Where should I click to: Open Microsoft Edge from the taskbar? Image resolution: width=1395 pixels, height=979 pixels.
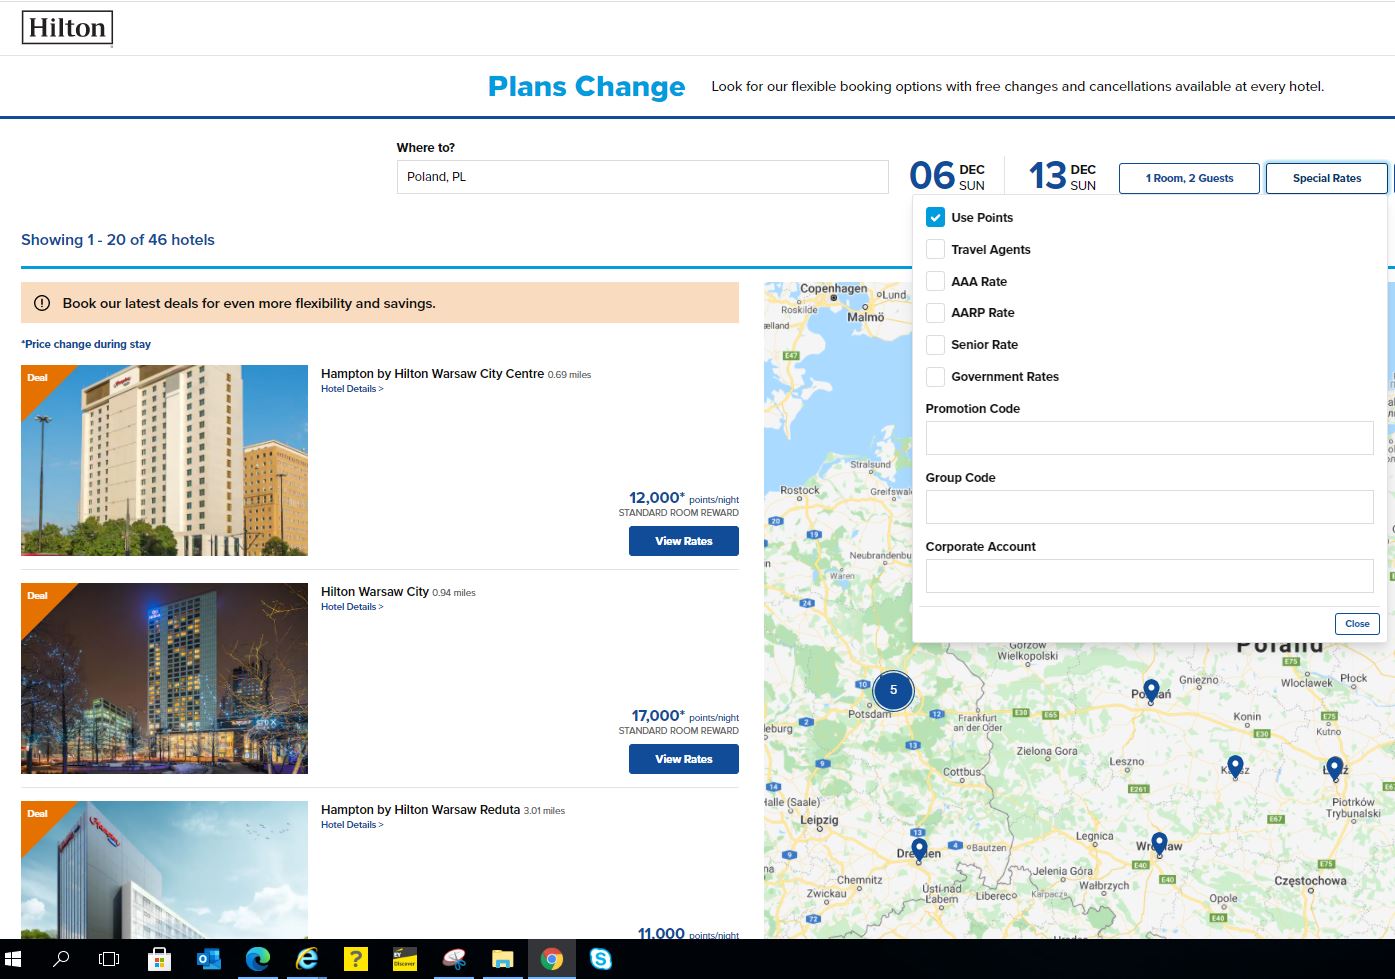(257, 959)
